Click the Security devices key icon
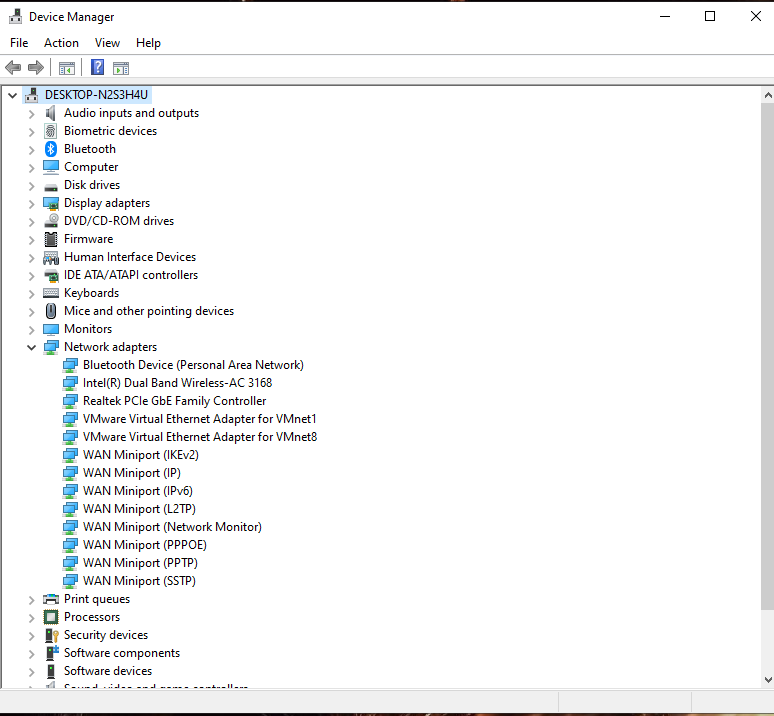The image size is (774, 716). tap(51, 636)
